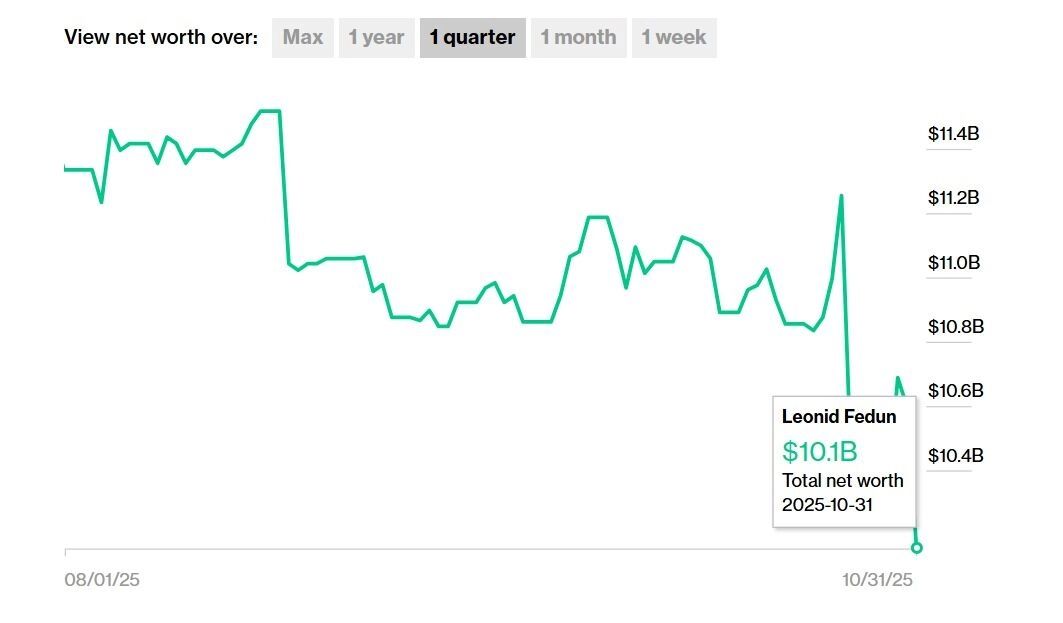Click the $11.0B y-axis label
The image size is (1063, 623).
[953, 263]
